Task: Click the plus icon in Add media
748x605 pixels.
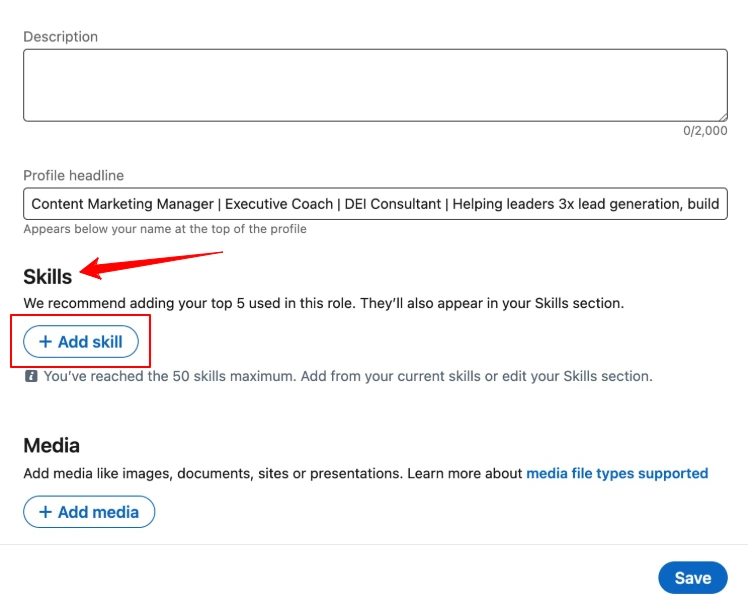Action: click(x=45, y=512)
